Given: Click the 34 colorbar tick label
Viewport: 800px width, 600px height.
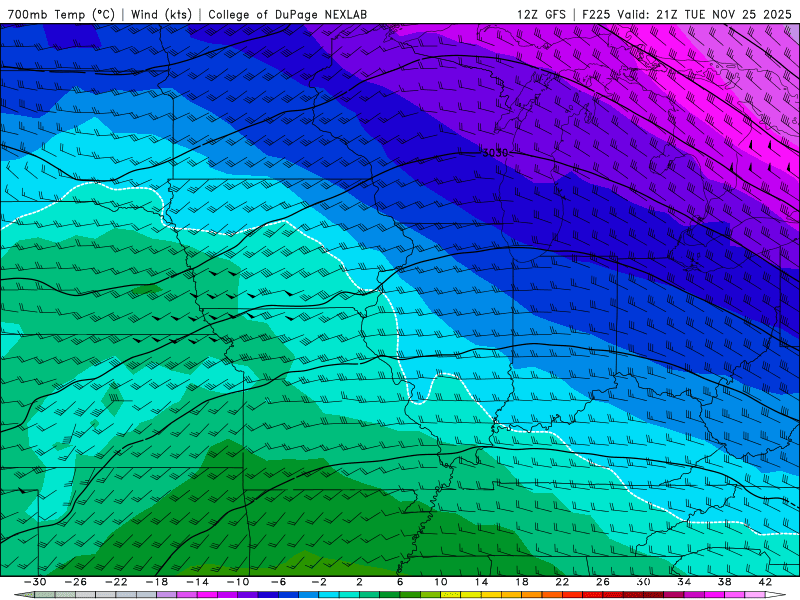Looking at the screenshot, I should tap(684, 582).
